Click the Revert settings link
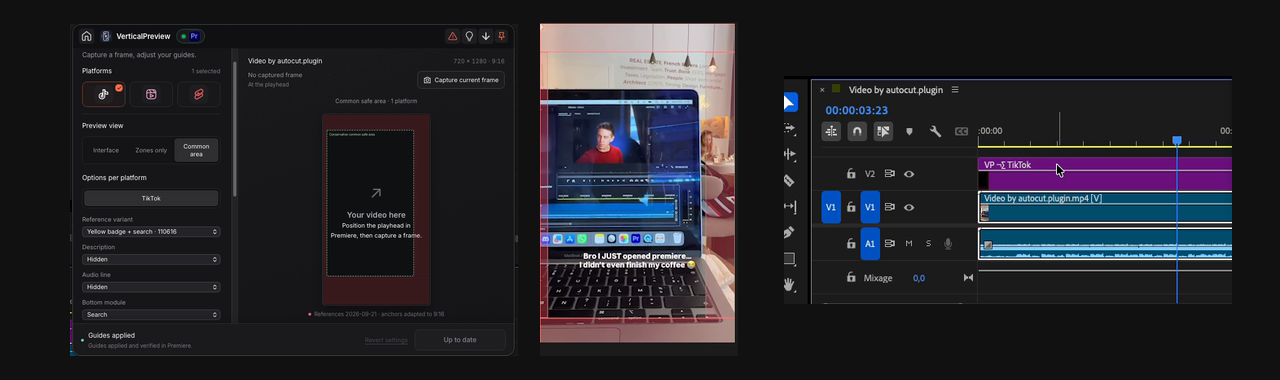This screenshot has width=1280, height=380. click(x=386, y=340)
